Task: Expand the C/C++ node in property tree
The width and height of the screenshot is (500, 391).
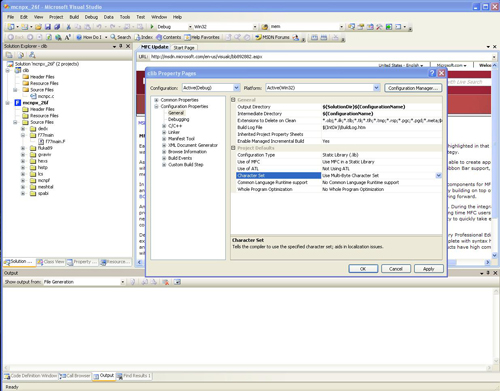Action: [164, 126]
